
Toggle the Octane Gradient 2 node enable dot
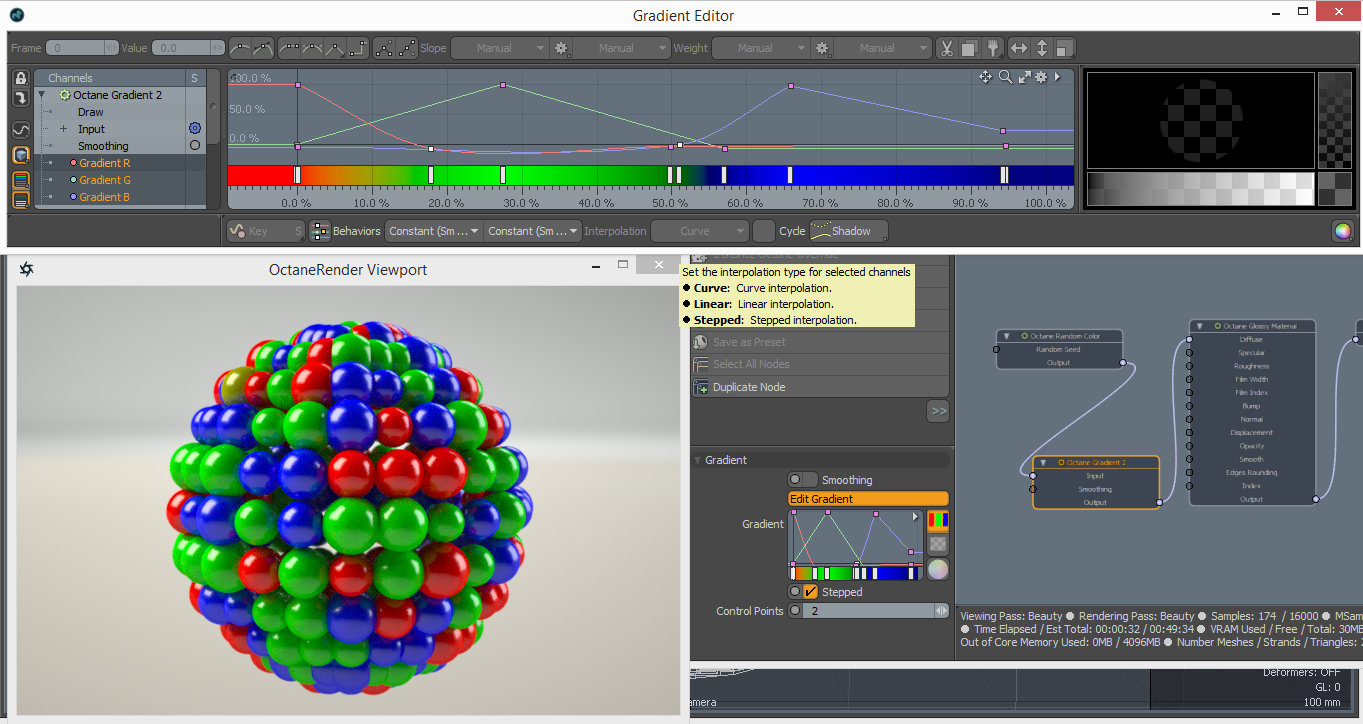1061,463
